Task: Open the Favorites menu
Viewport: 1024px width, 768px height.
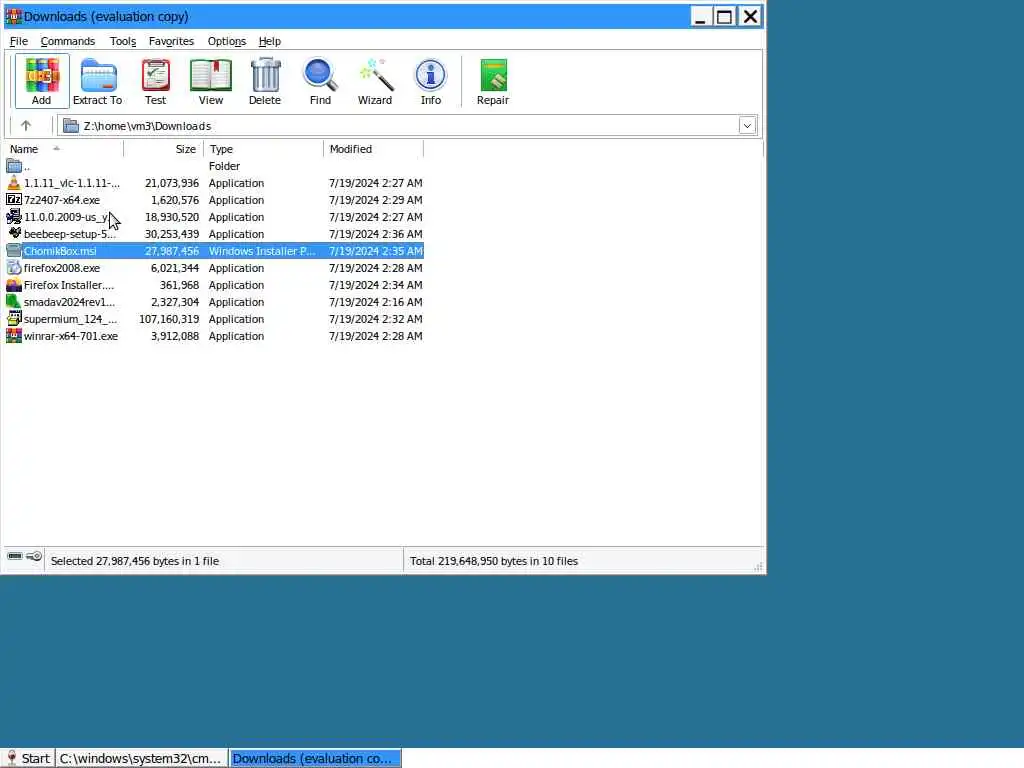Action: [171, 41]
